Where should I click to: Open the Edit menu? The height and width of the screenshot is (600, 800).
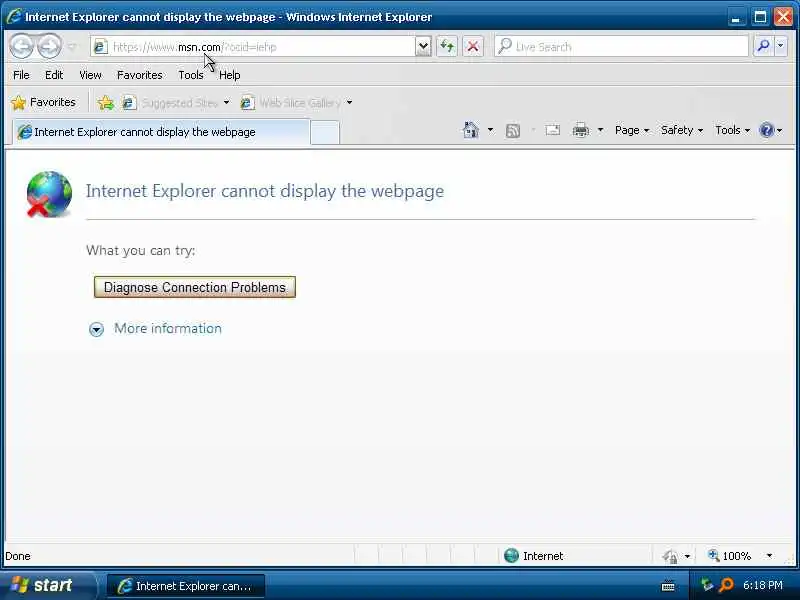coord(54,75)
